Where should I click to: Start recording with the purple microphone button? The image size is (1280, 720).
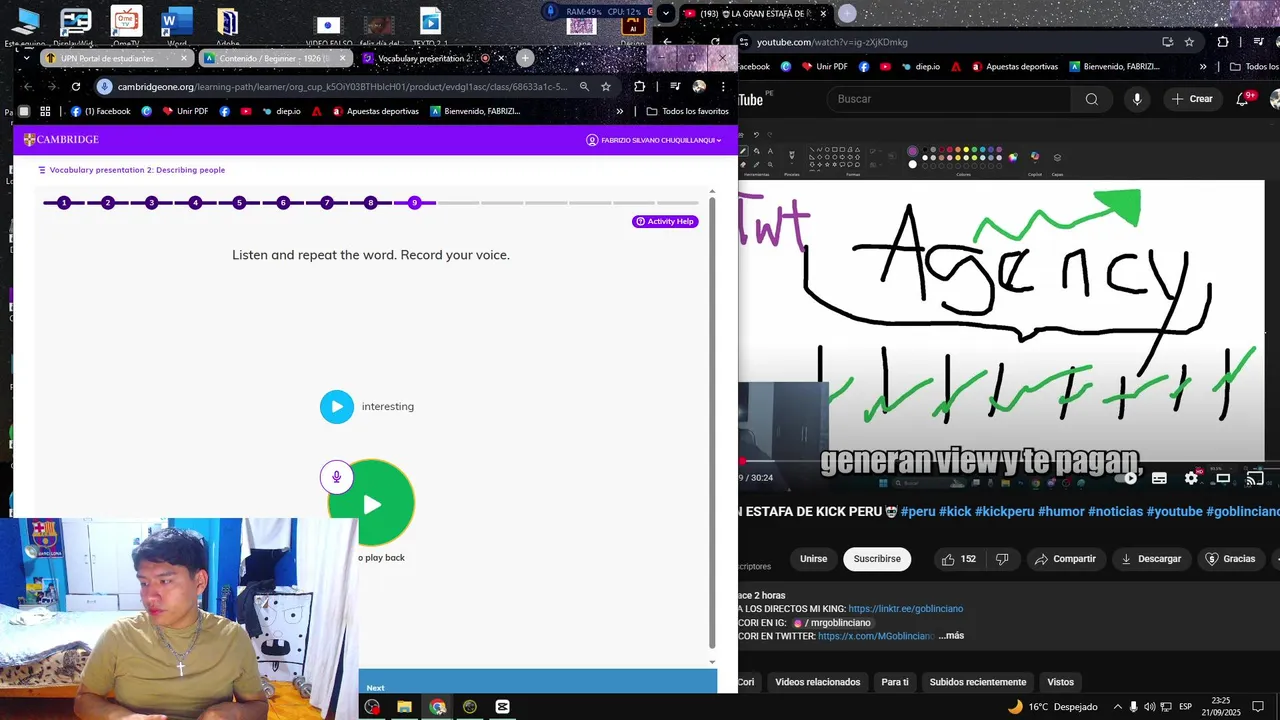336,477
